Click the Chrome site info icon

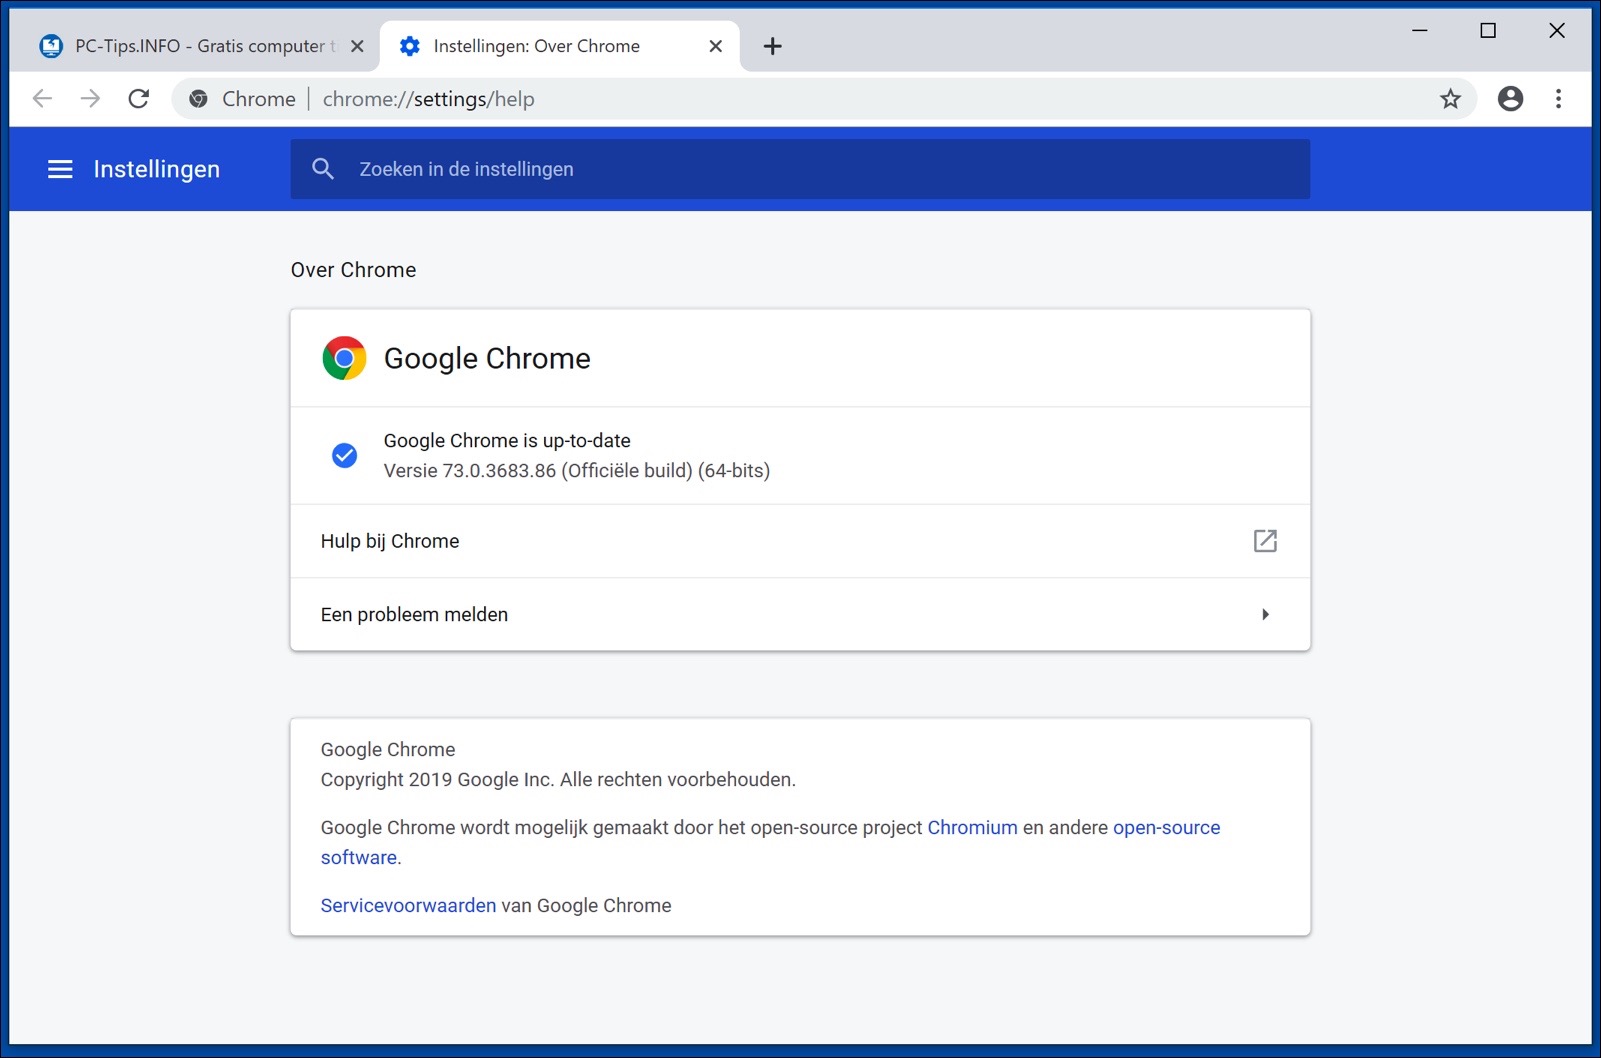198,98
